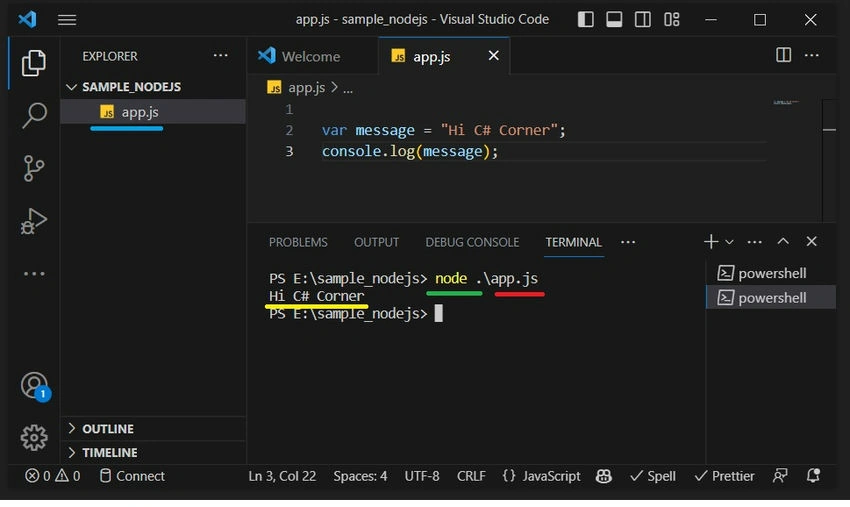
Task: Switch to the DEBUG CONSOLE tab
Action: click(x=472, y=242)
